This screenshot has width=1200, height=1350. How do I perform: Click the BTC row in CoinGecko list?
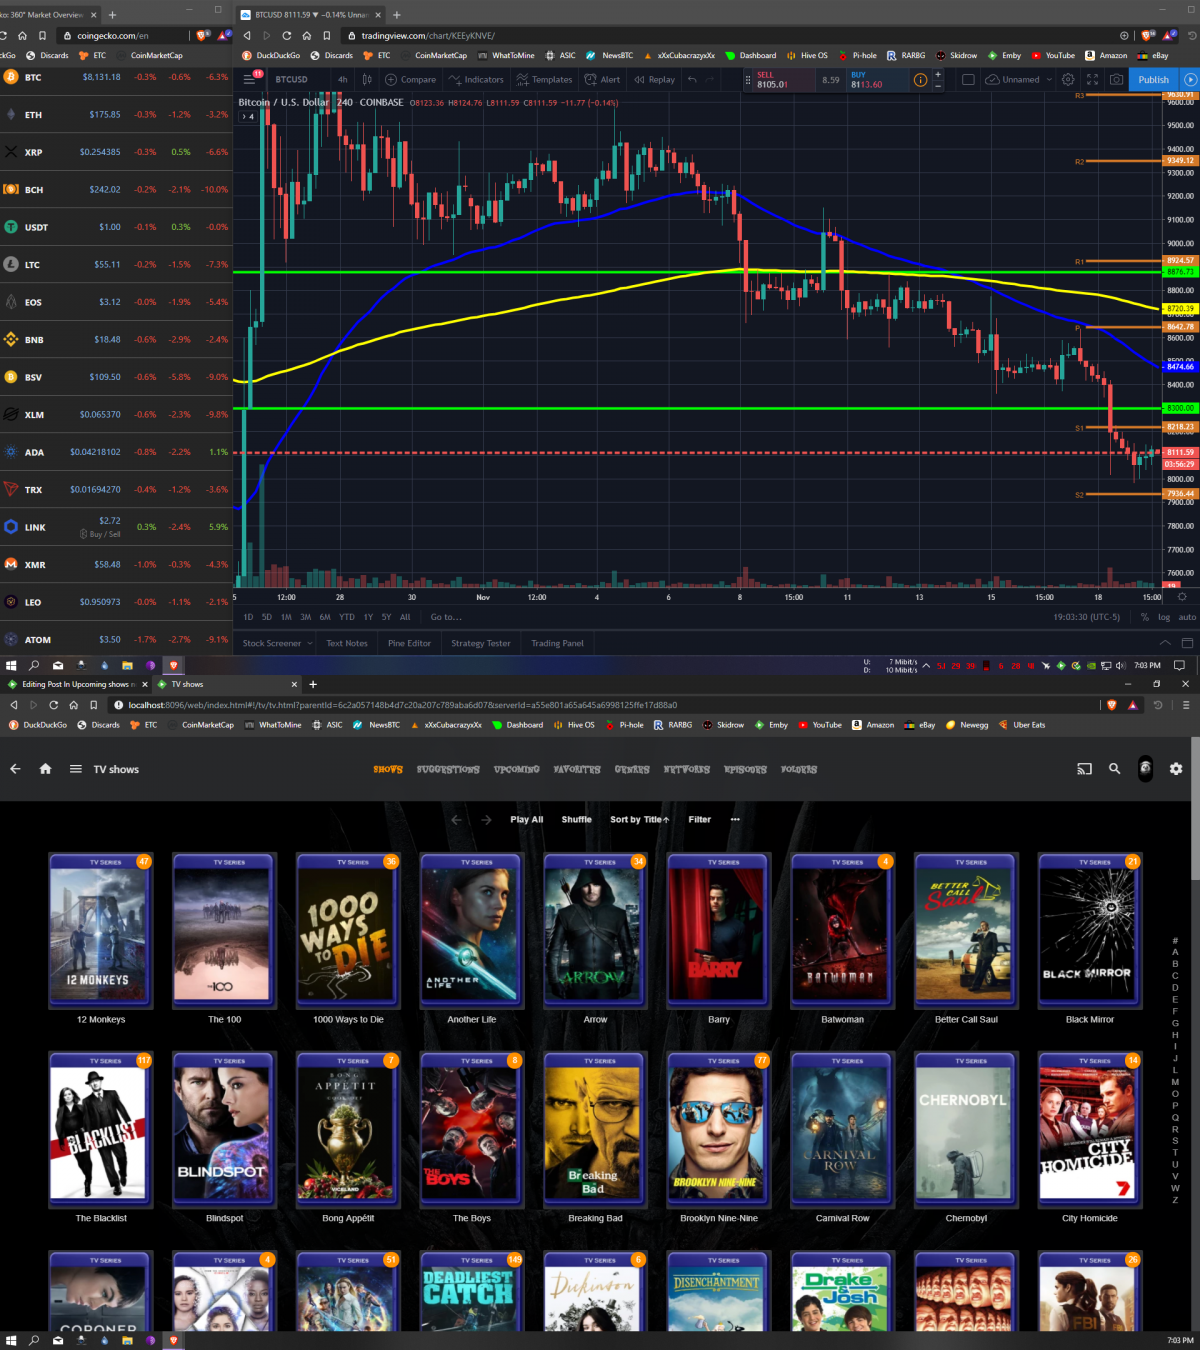(116, 77)
